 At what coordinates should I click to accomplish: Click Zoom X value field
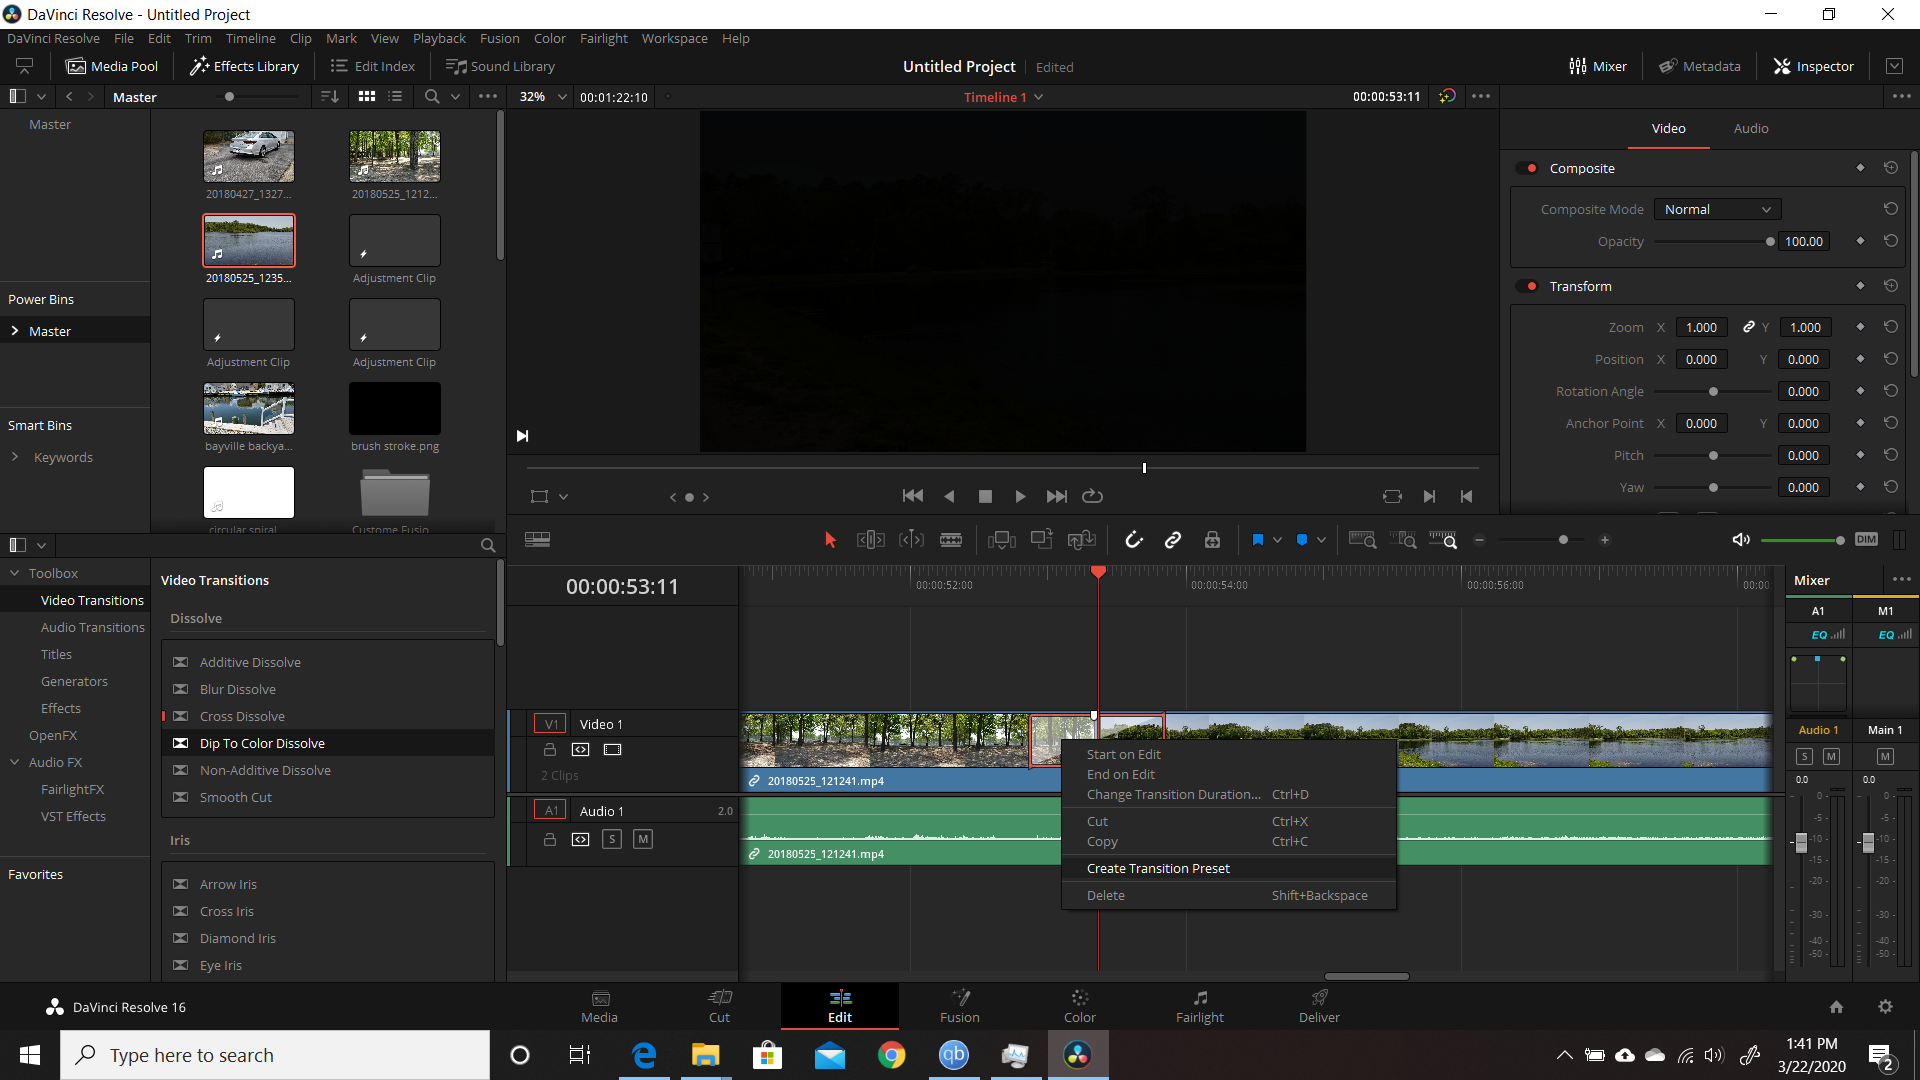coord(1701,327)
